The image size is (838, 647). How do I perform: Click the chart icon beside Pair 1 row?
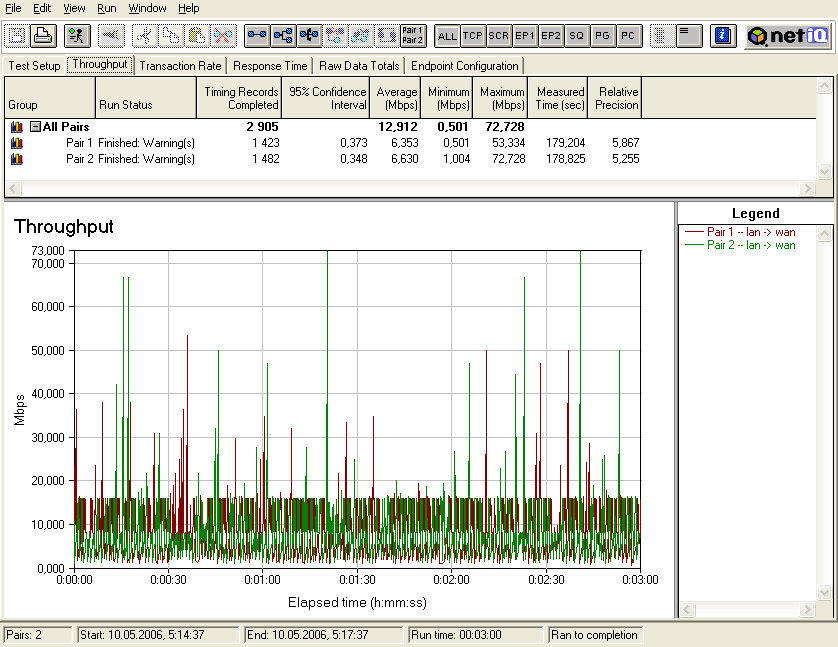pos(16,143)
